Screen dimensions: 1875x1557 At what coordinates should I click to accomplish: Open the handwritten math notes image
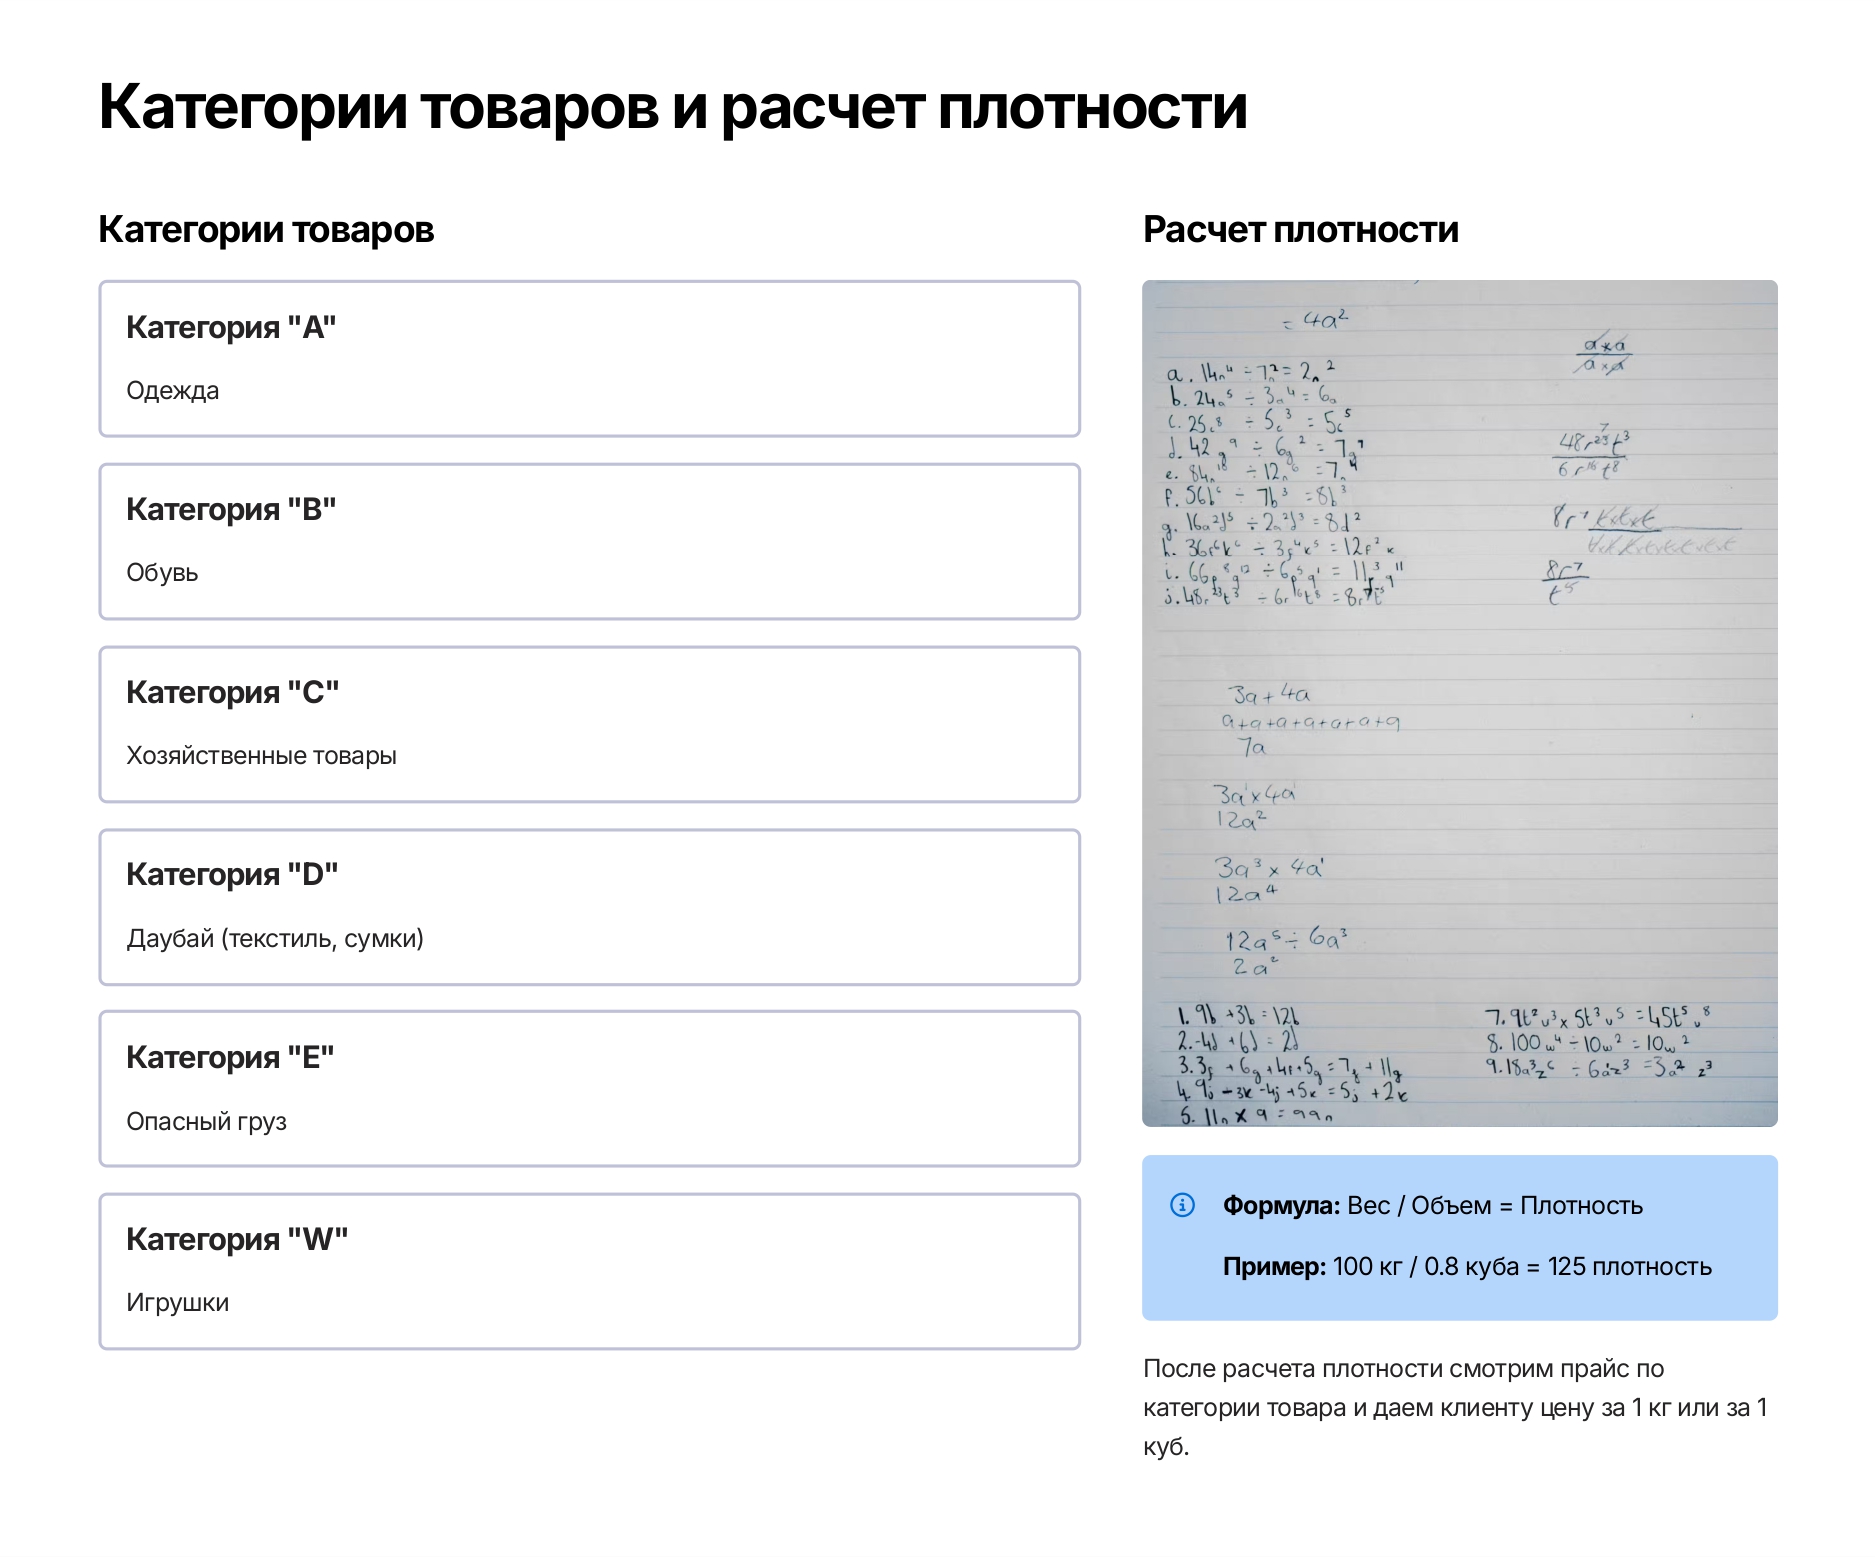click(1460, 703)
